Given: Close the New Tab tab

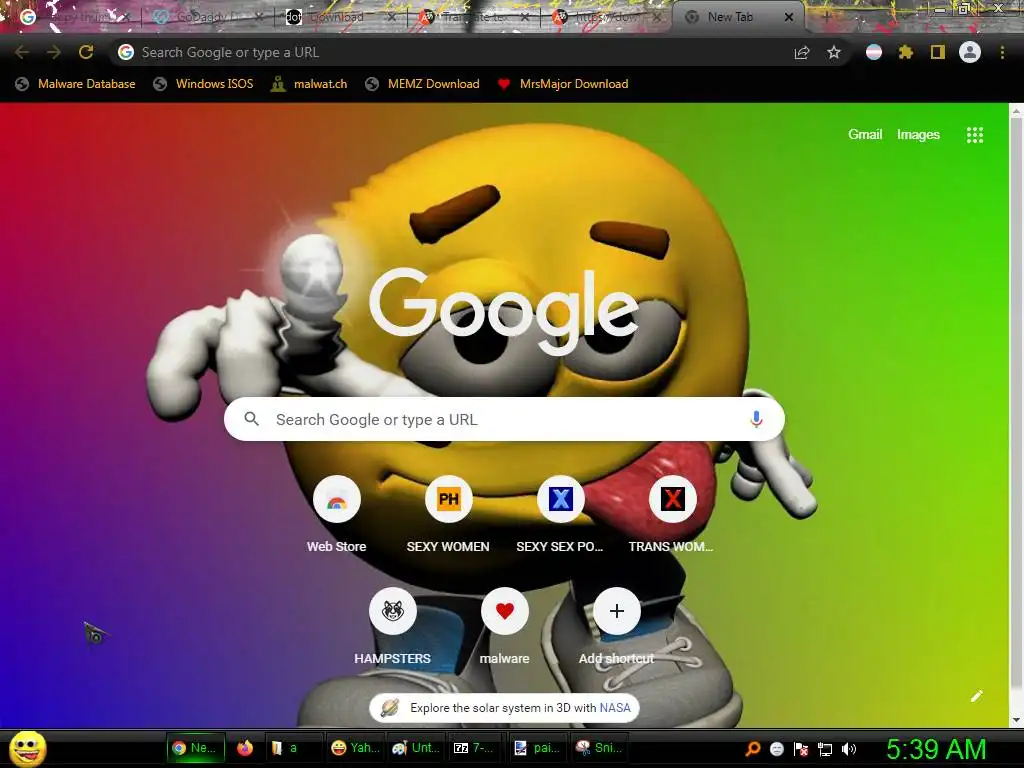Looking at the screenshot, I should (789, 17).
